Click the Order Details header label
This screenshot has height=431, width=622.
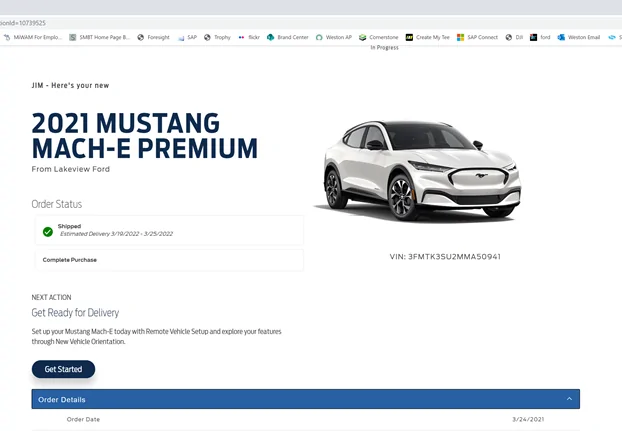[62, 400]
